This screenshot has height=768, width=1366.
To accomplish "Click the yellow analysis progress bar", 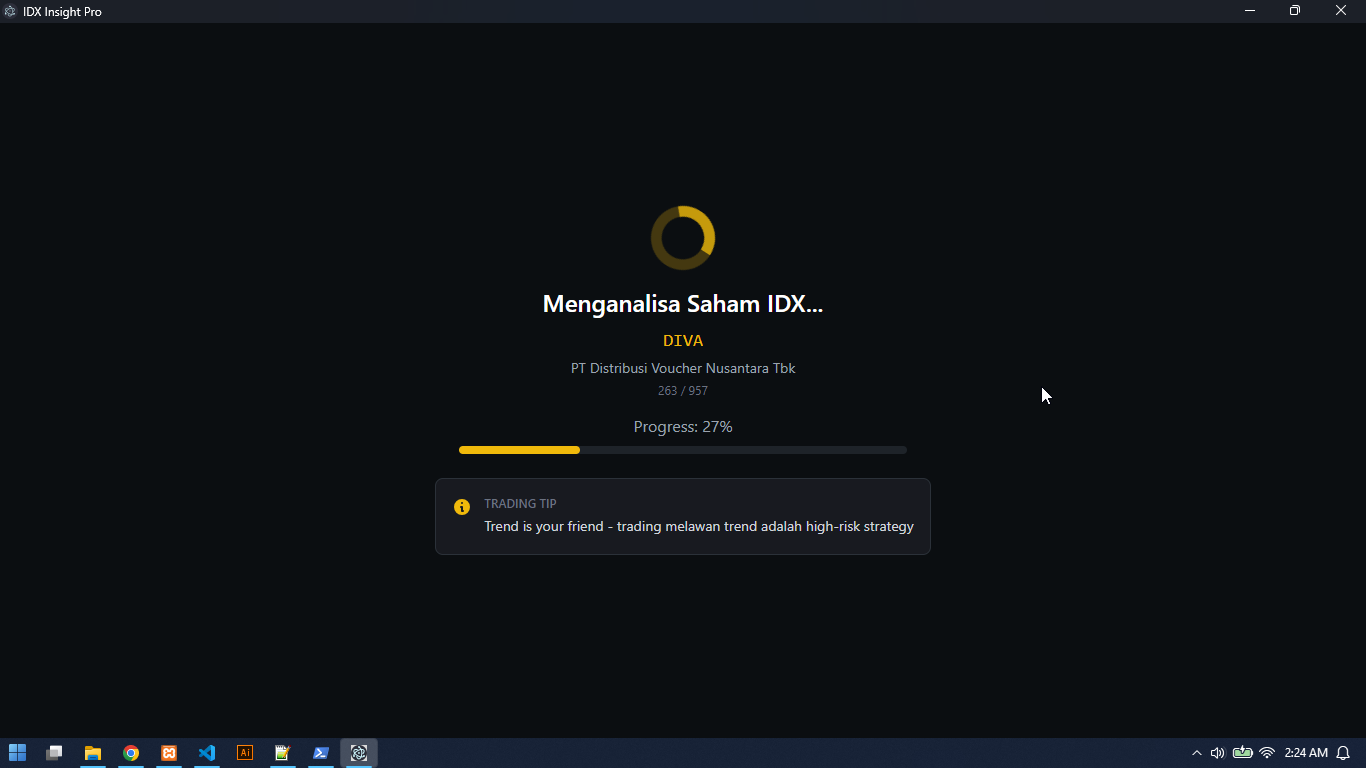I will click(x=683, y=450).
